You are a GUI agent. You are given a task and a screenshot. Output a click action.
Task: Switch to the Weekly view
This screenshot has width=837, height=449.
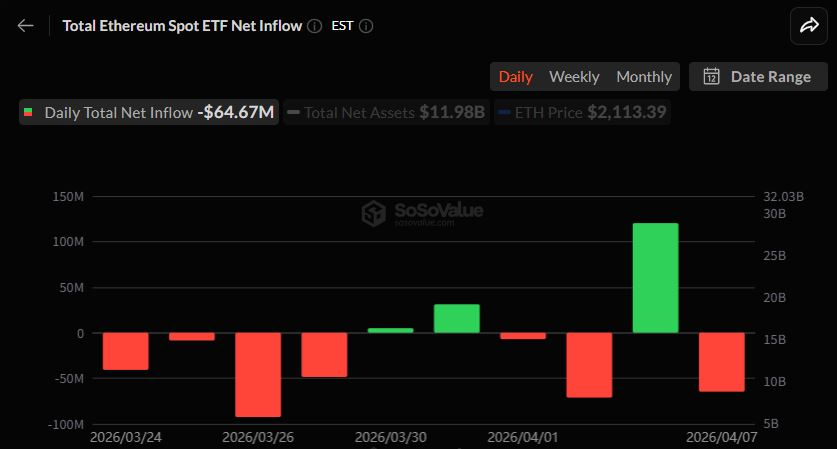pos(574,77)
